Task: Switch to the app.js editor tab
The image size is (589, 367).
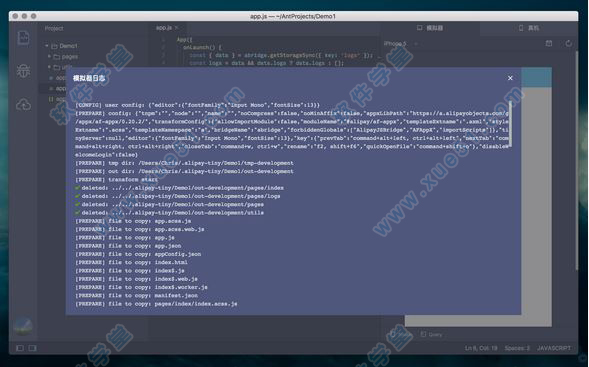Action: [163, 28]
